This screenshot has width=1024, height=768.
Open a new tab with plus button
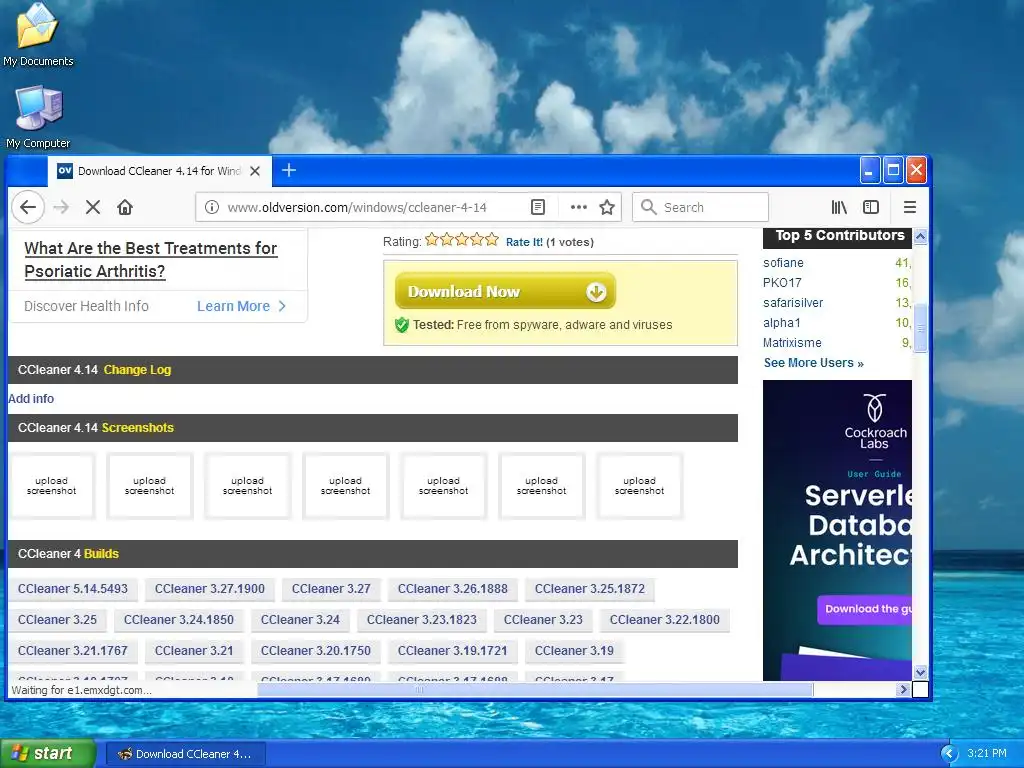point(289,170)
